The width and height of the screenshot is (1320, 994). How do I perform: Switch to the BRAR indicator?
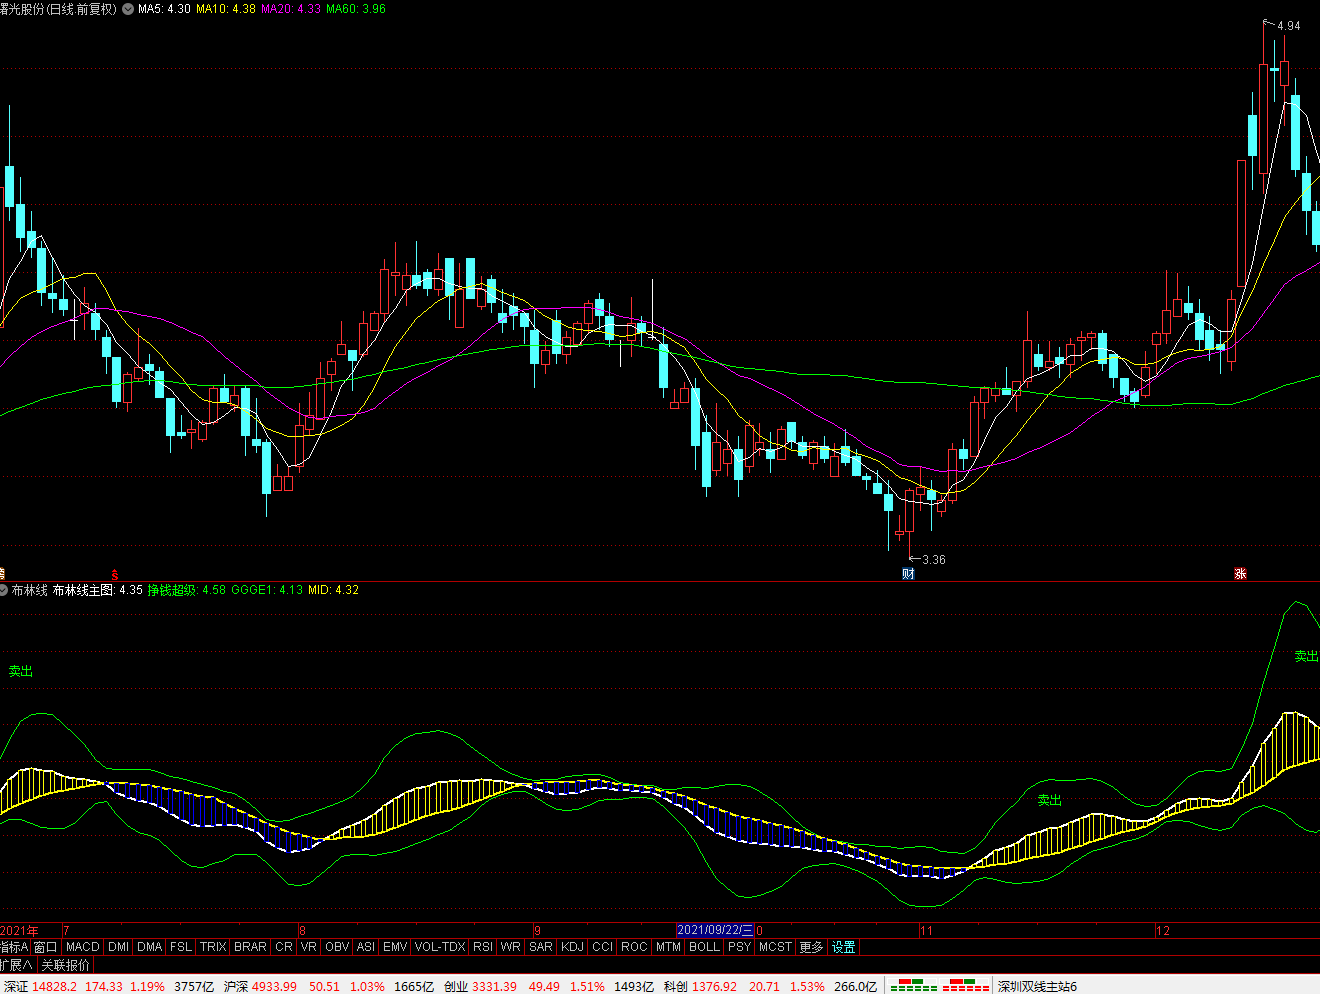point(250,947)
